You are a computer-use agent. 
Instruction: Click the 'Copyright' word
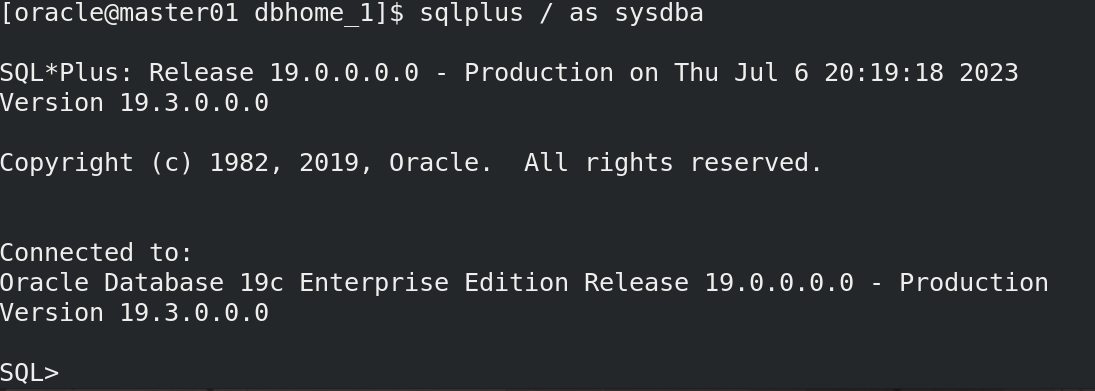coord(66,163)
